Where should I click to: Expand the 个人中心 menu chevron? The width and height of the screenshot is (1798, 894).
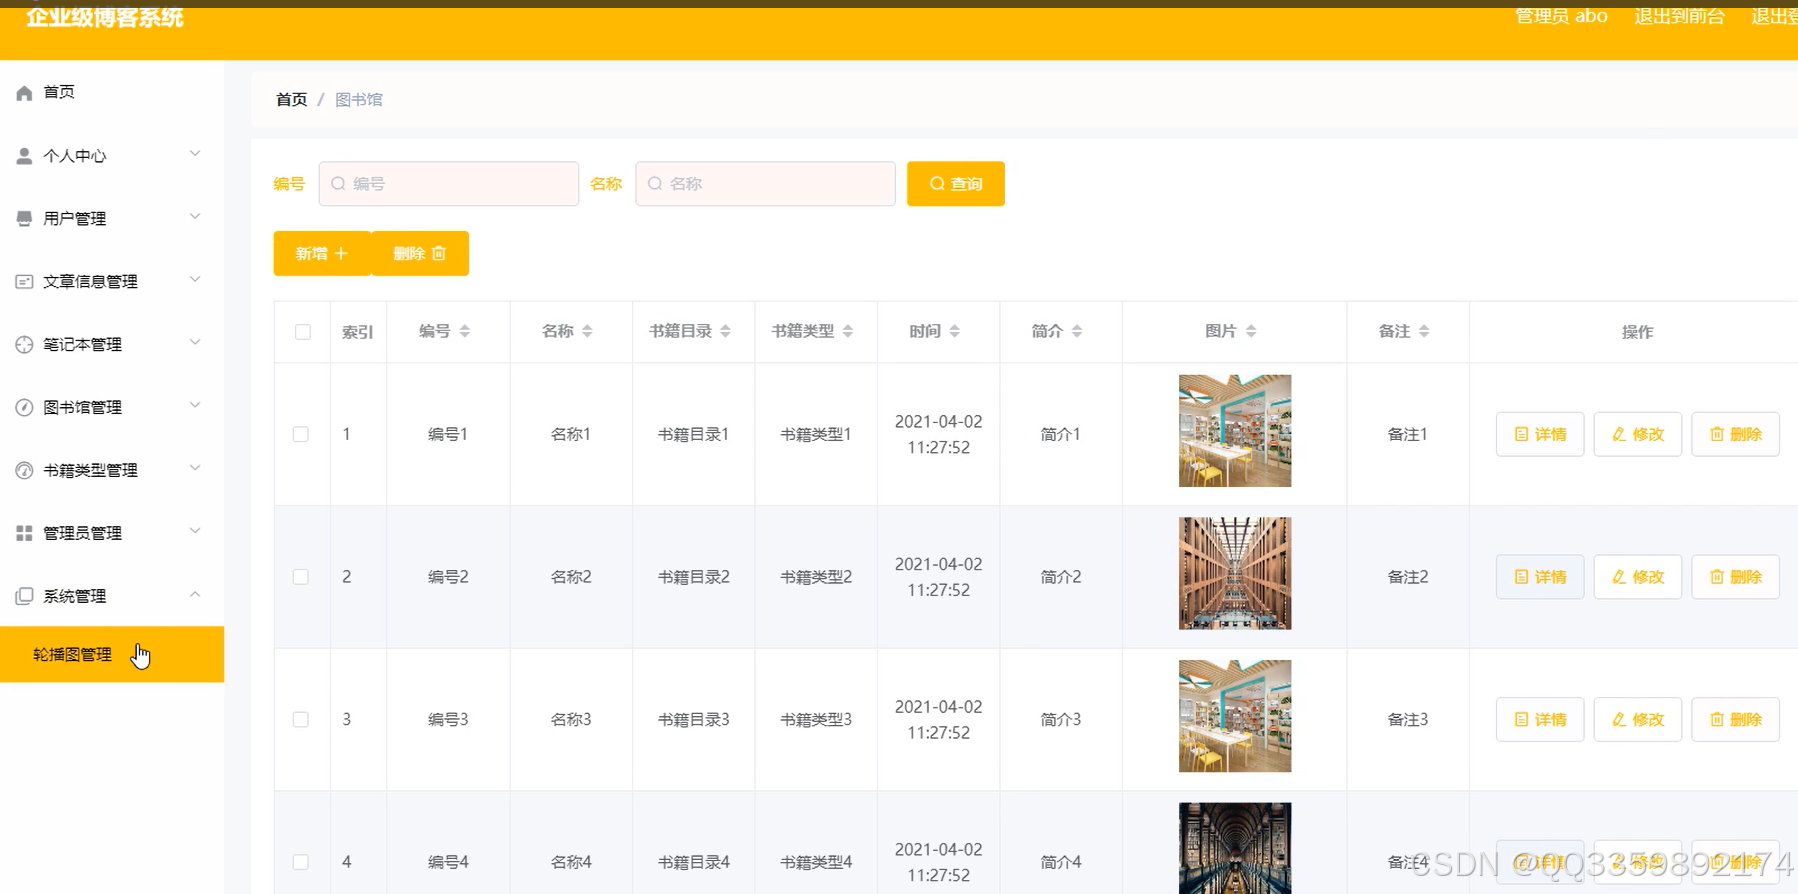pyautogui.click(x=195, y=154)
